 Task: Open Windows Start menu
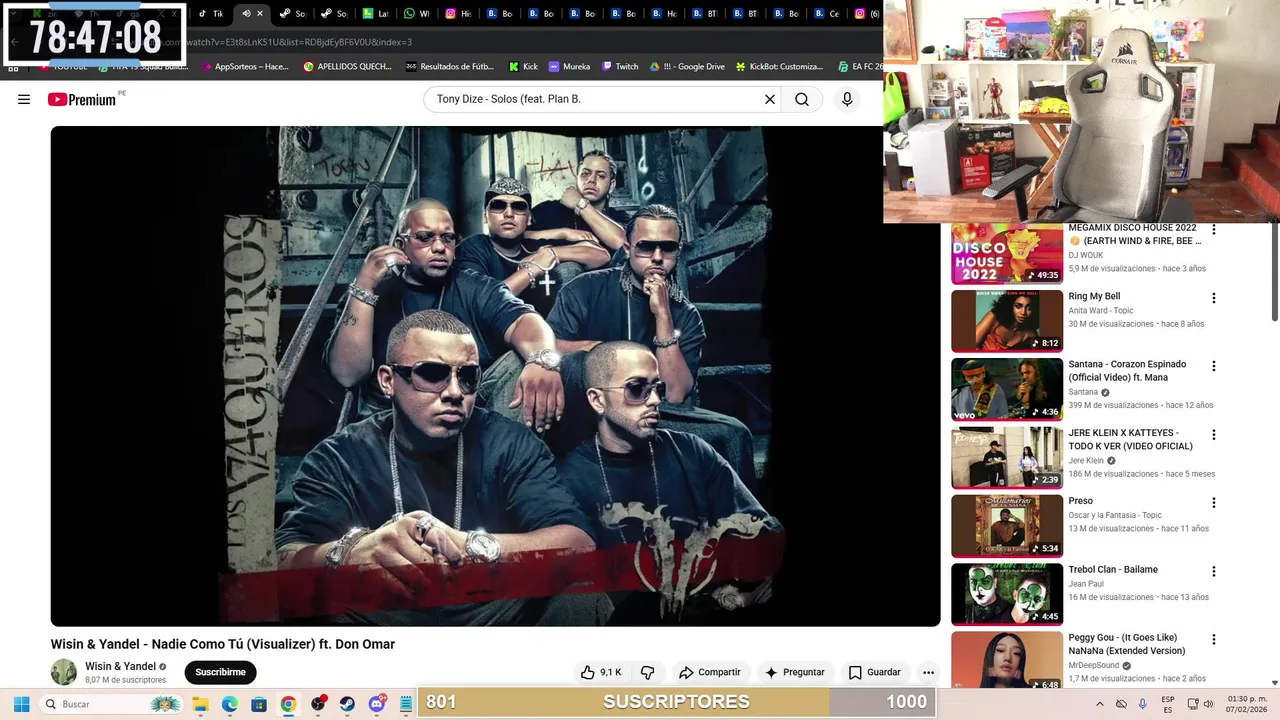coord(21,704)
